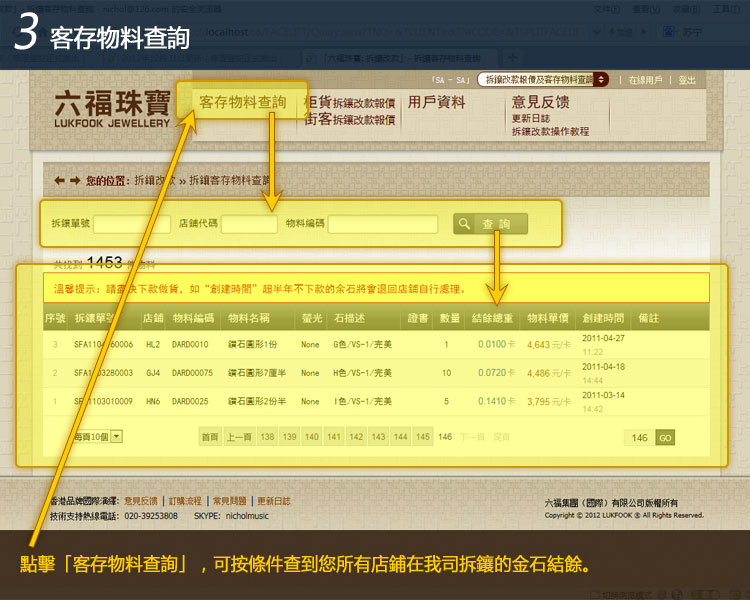Open the 意見反馈 menu
The height and width of the screenshot is (600, 750).
pos(540,102)
